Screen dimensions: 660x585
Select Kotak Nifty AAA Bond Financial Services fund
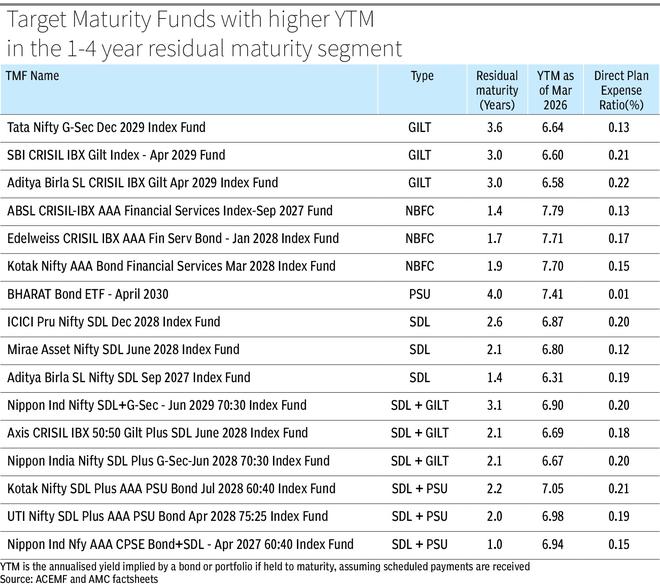pyautogui.click(x=165, y=266)
